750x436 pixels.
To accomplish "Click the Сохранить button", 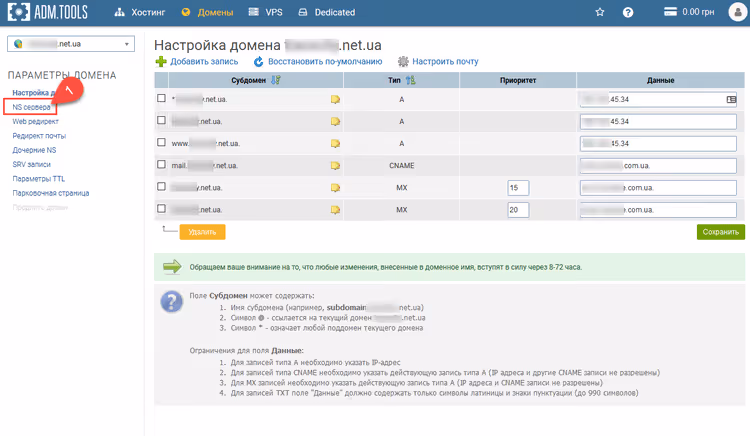I will [x=721, y=232].
